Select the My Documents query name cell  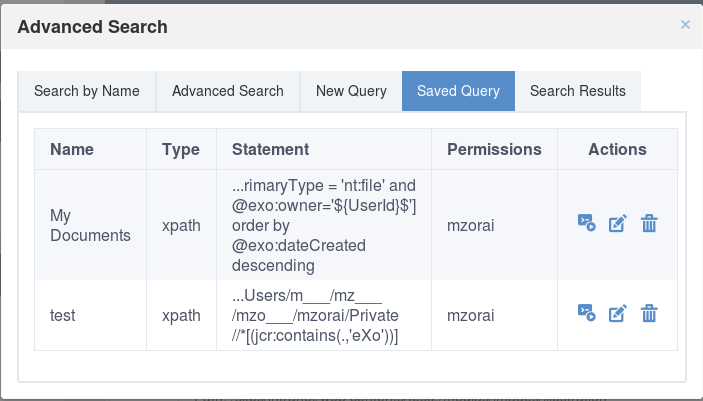91,225
